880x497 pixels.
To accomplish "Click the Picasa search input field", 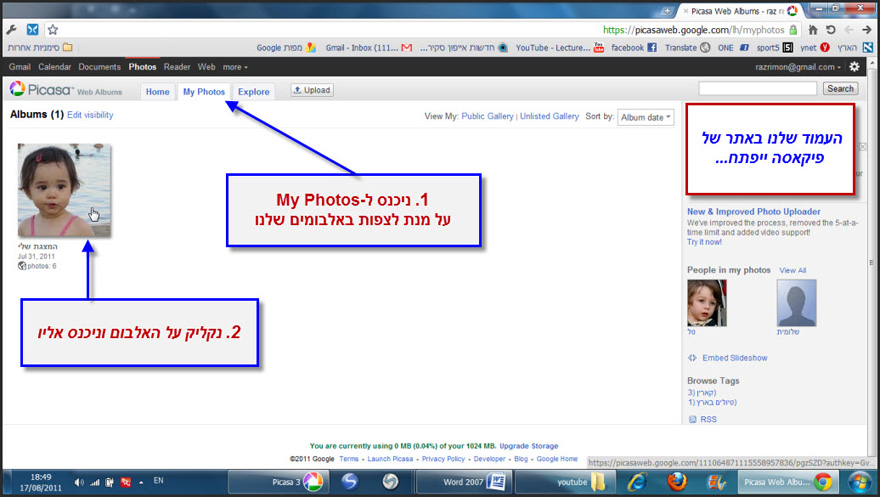I will pyautogui.click(x=758, y=89).
